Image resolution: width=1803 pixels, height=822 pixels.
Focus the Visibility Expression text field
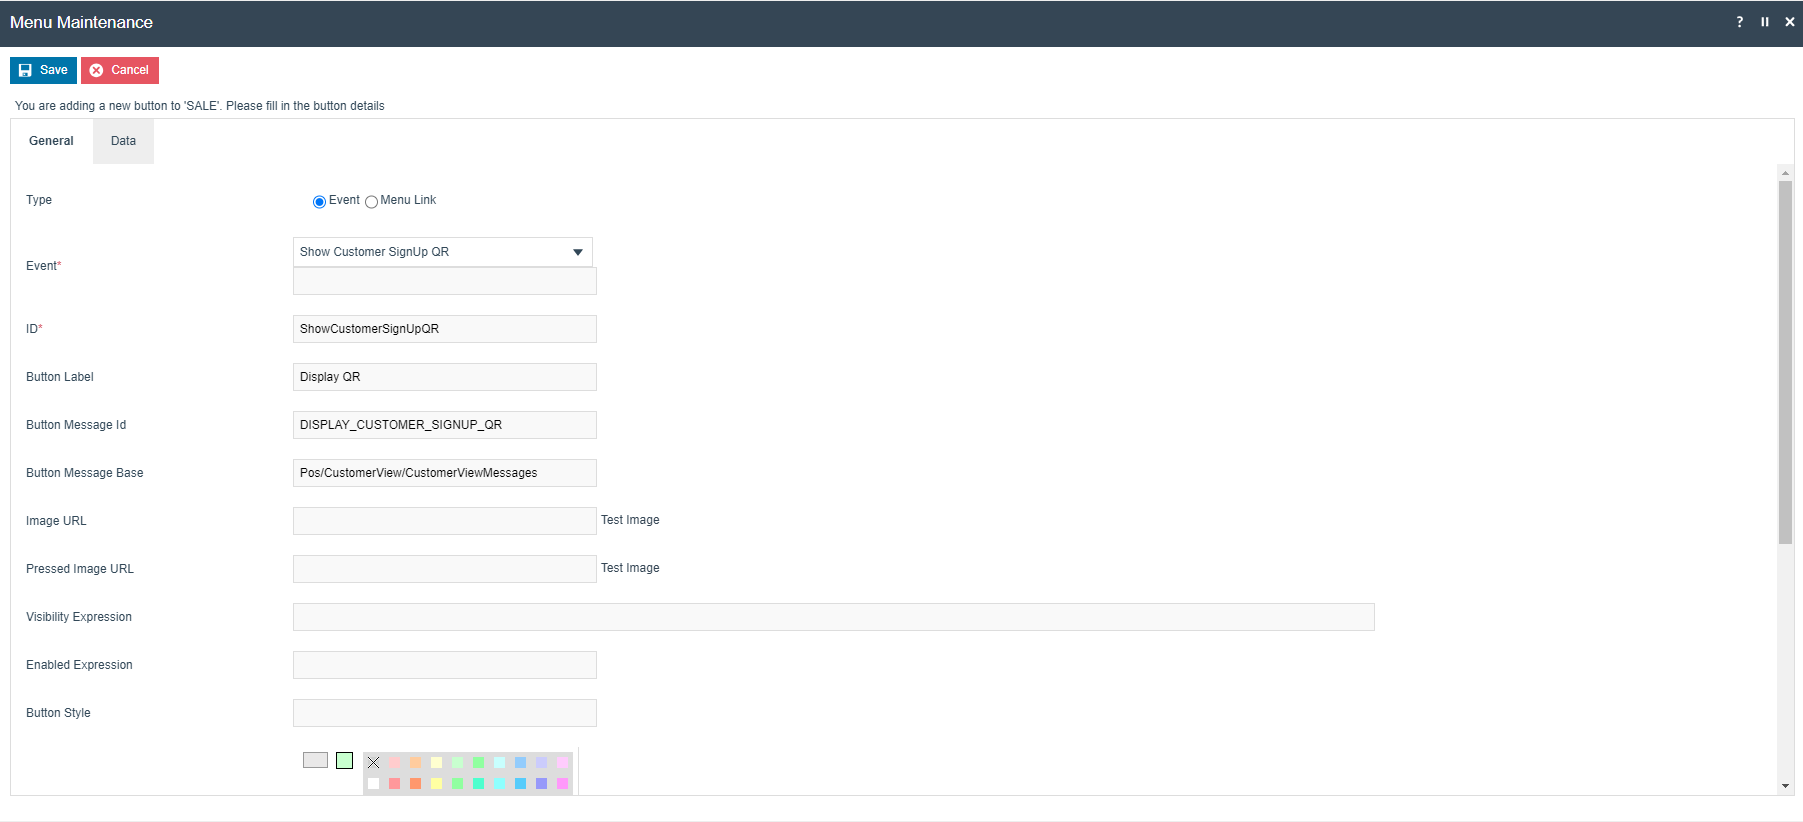(x=833, y=617)
